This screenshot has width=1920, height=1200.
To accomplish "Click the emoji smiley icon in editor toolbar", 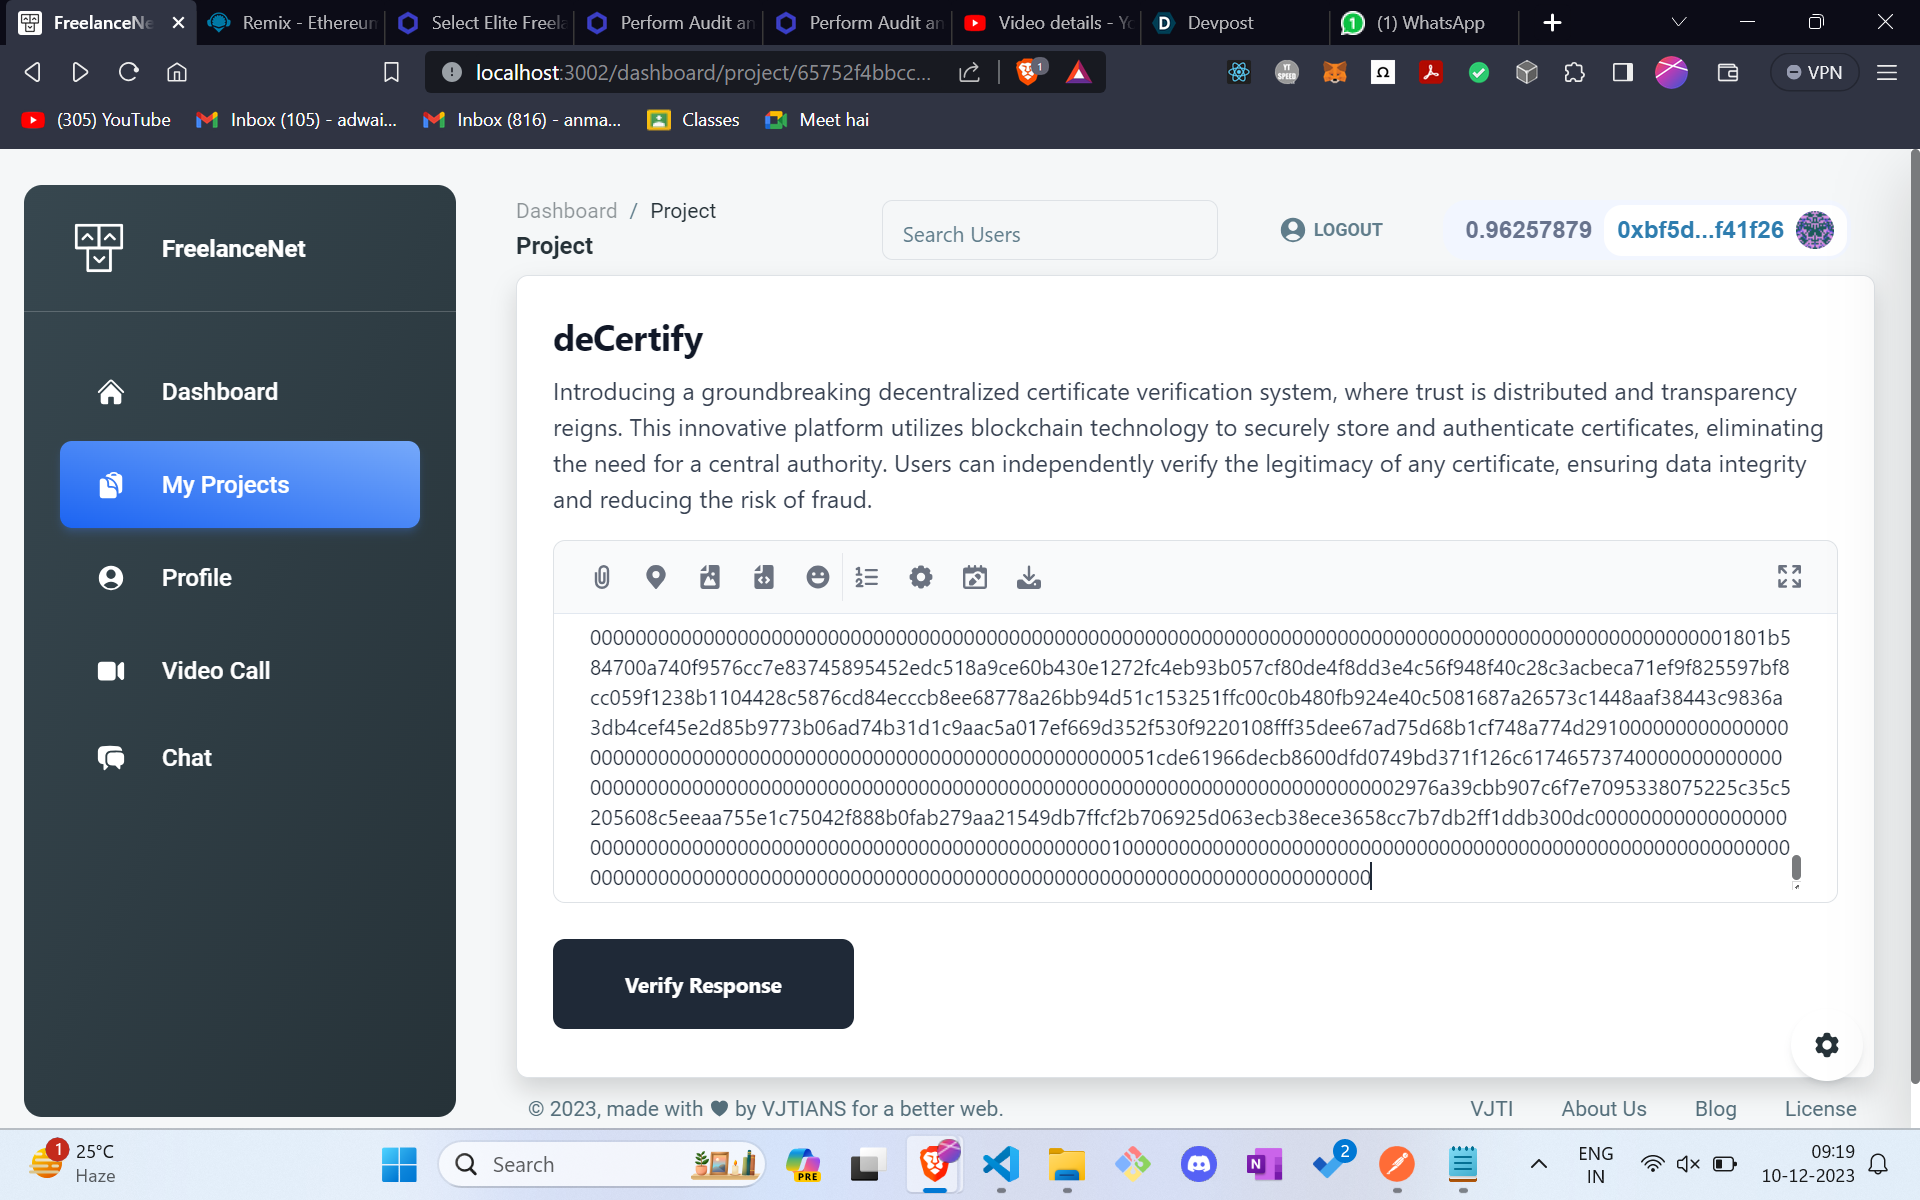I will [818, 577].
